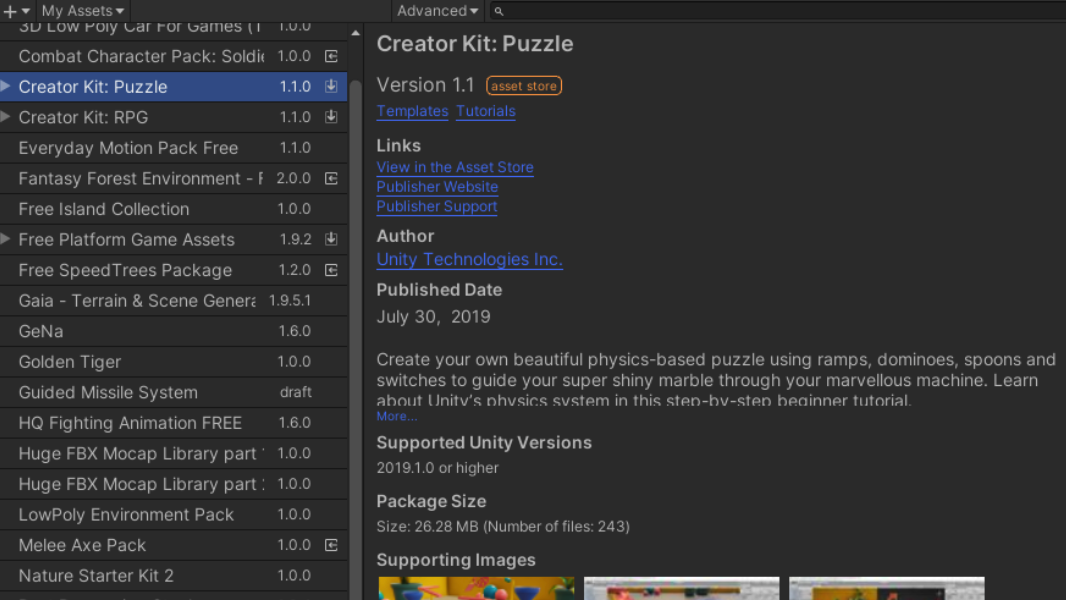Image resolution: width=1066 pixels, height=600 pixels.
Task: Click the import icon for Combat Character Pack
Action: point(331,56)
